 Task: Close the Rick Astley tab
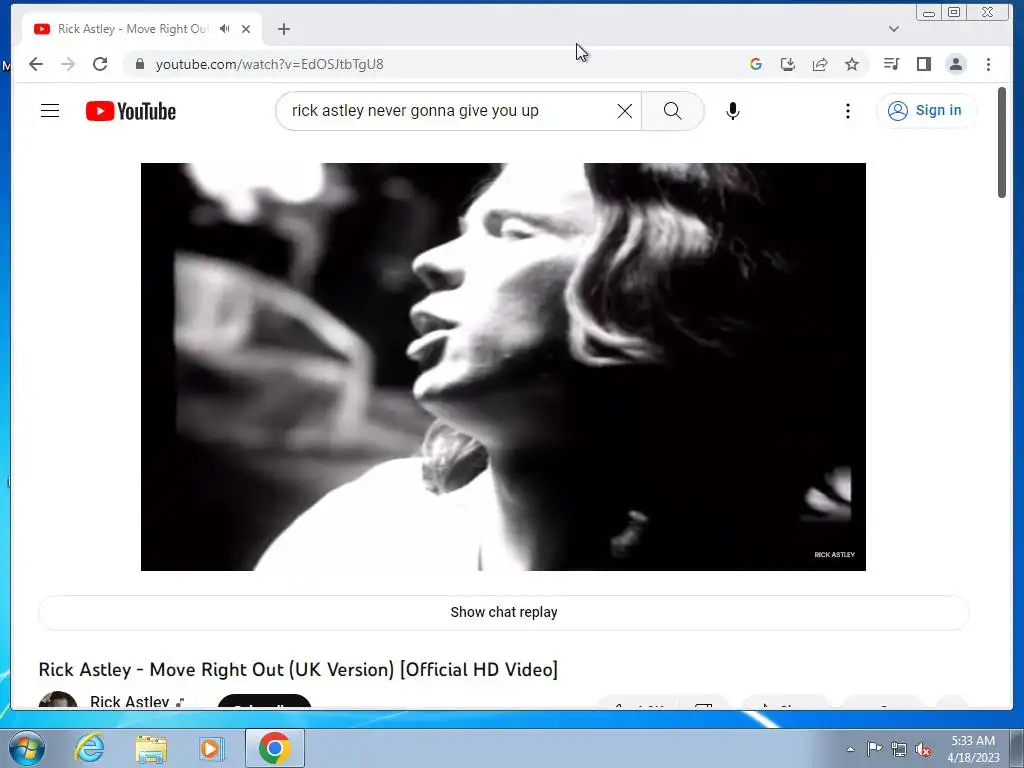pyautogui.click(x=246, y=29)
